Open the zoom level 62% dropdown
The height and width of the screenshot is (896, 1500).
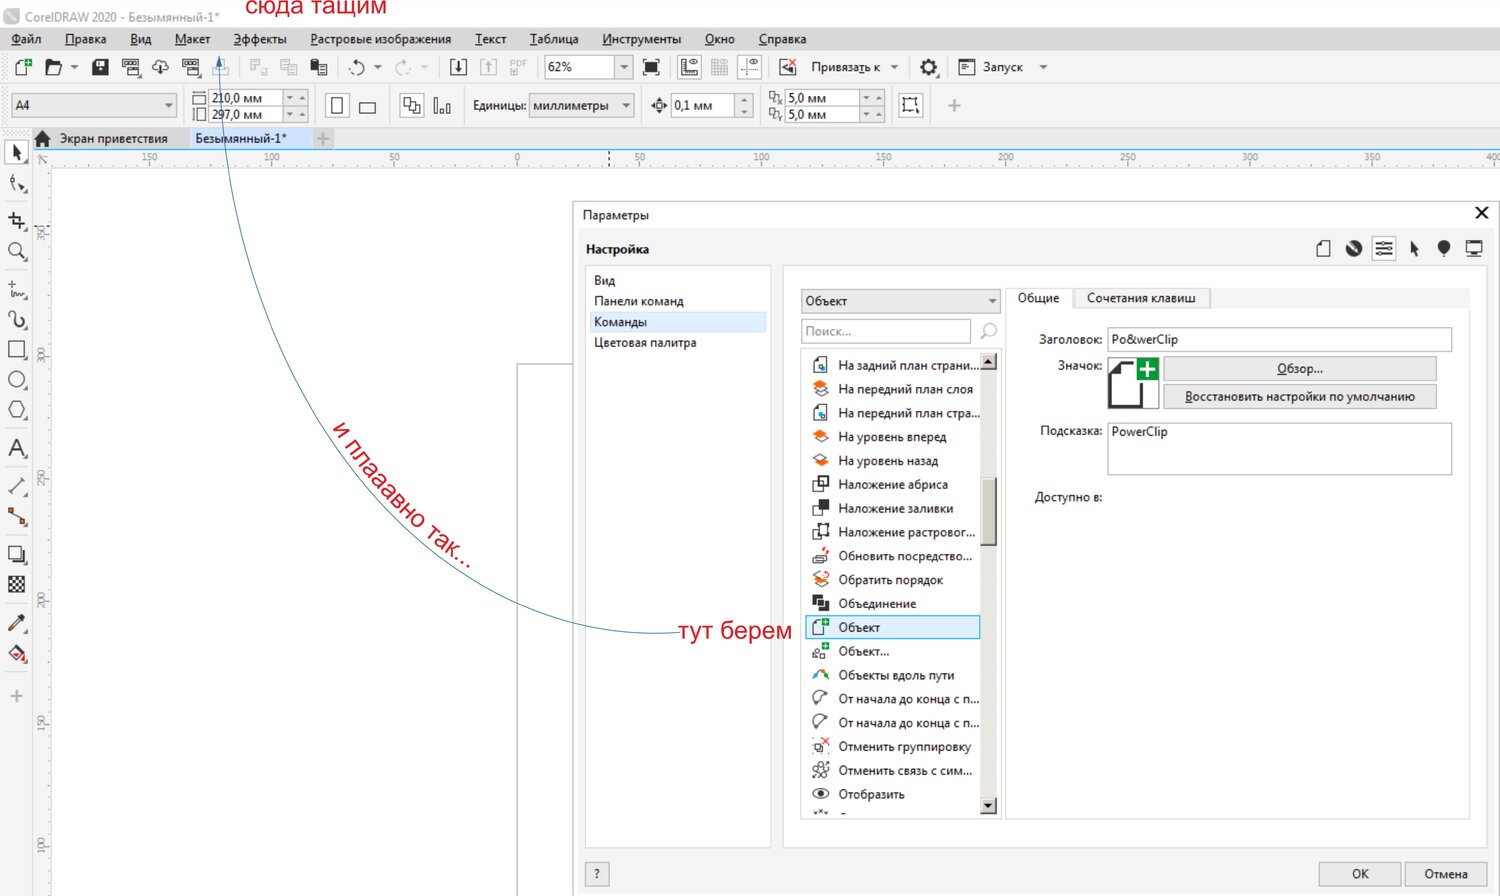(624, 67)
